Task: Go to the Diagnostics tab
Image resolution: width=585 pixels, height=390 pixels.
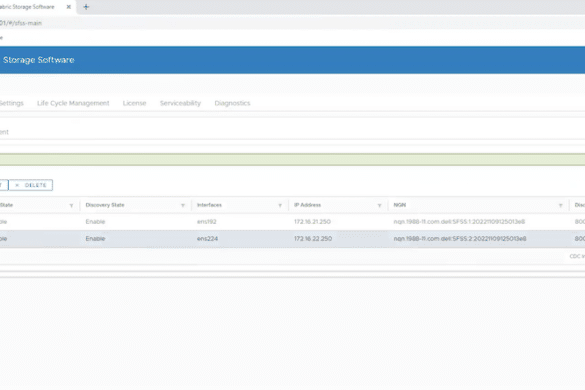Action: (x=232, y=103)
